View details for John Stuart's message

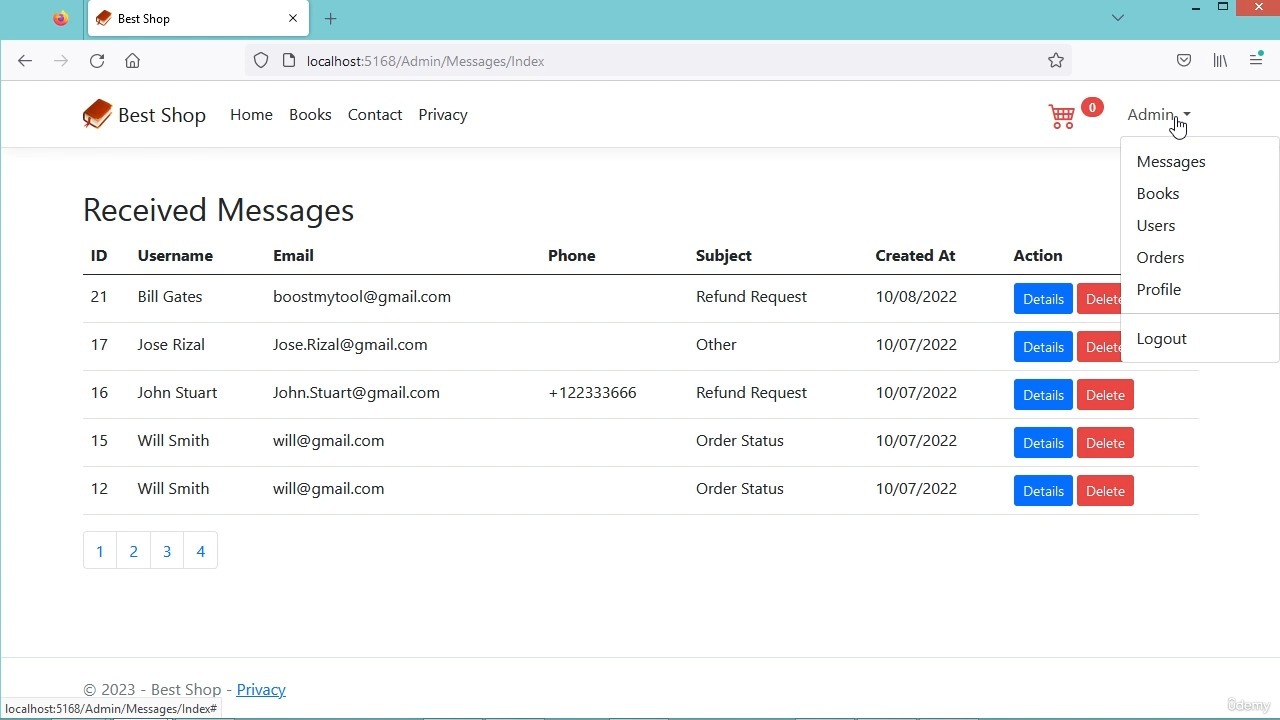[x=1042, y=395]
